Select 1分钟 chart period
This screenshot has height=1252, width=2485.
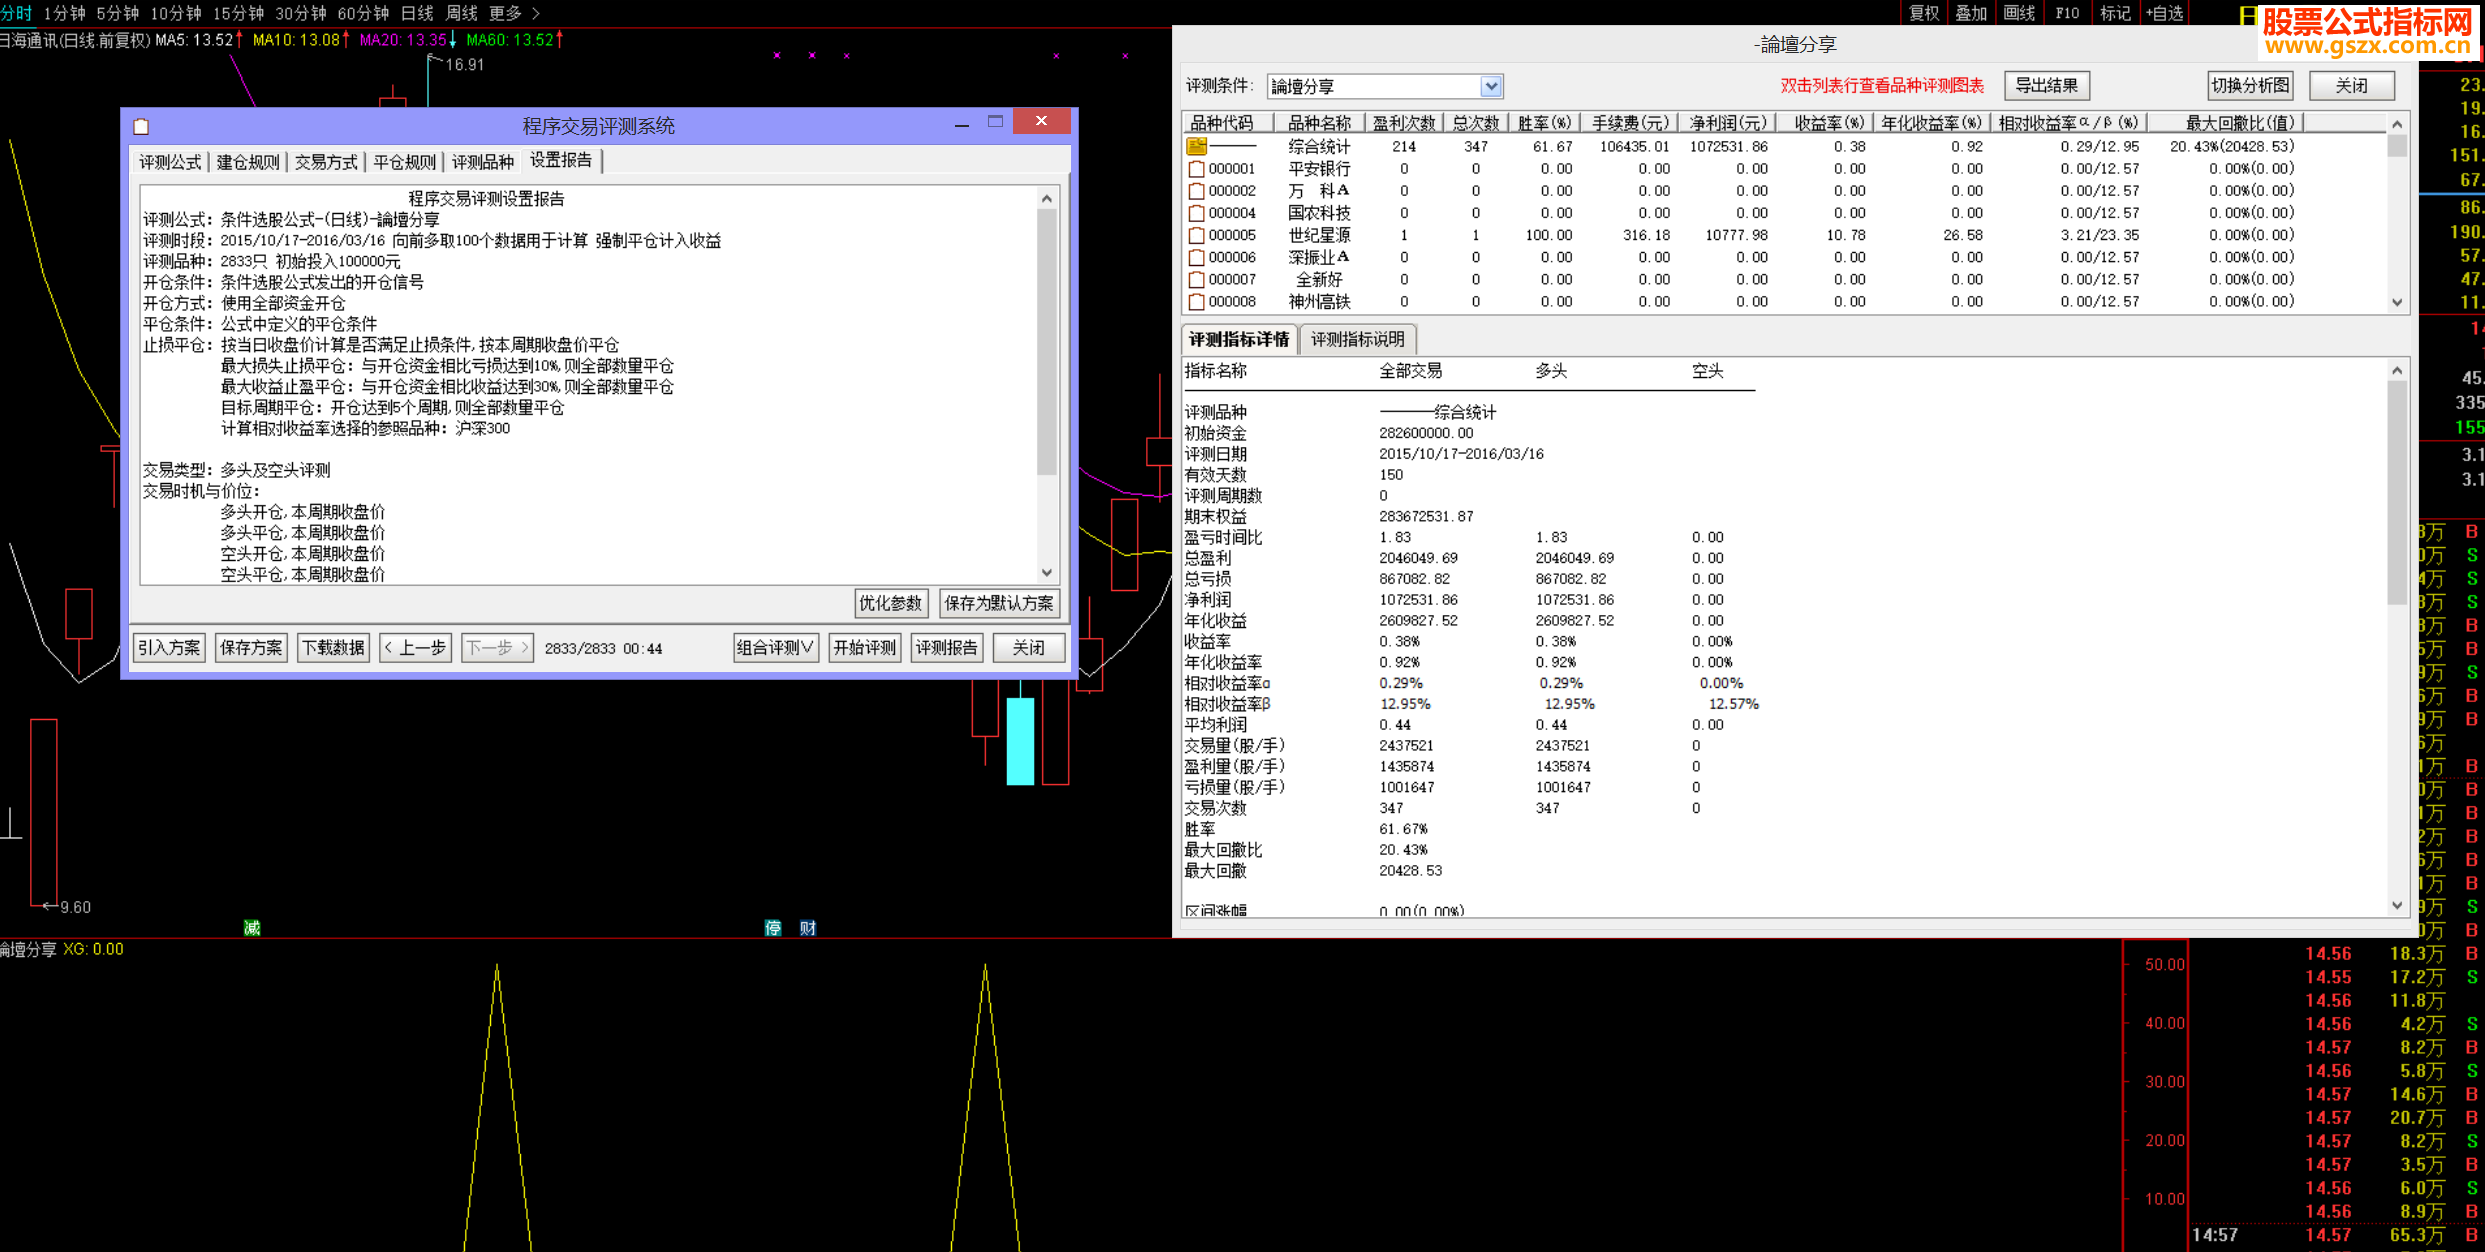[x=64, y=13]
